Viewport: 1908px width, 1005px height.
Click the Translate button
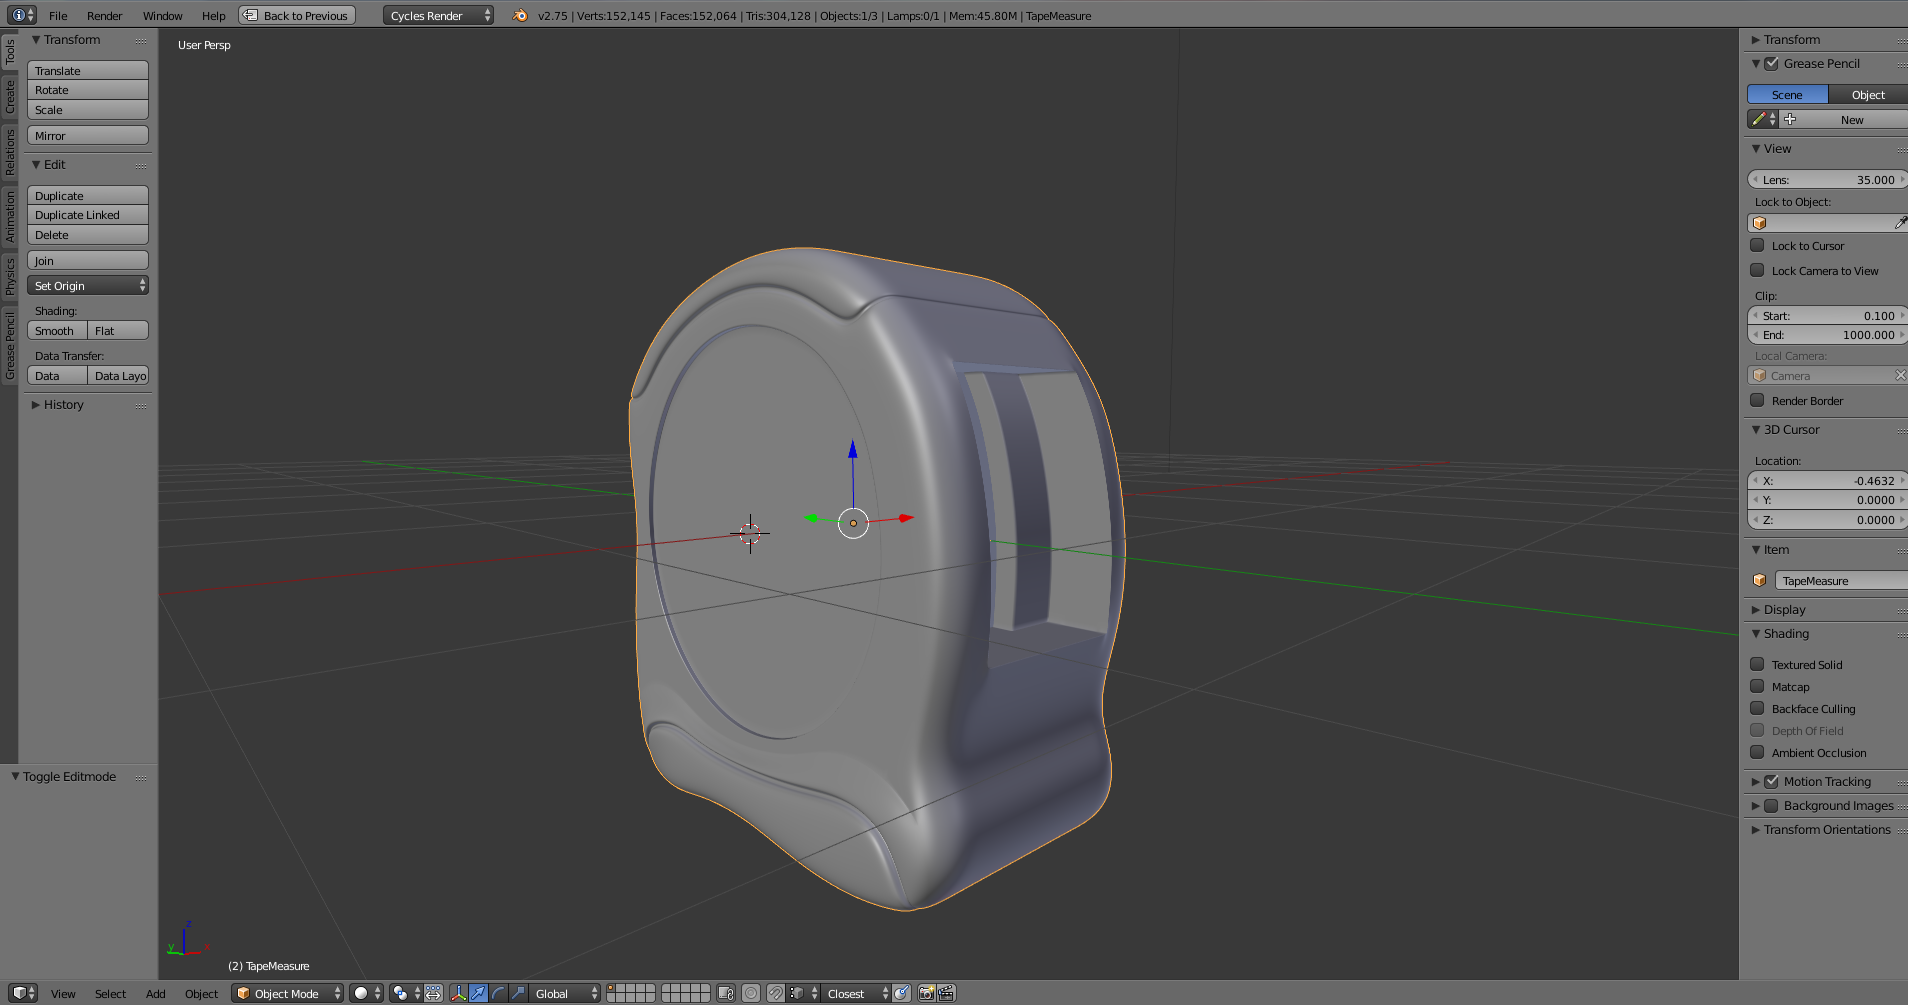88,70
